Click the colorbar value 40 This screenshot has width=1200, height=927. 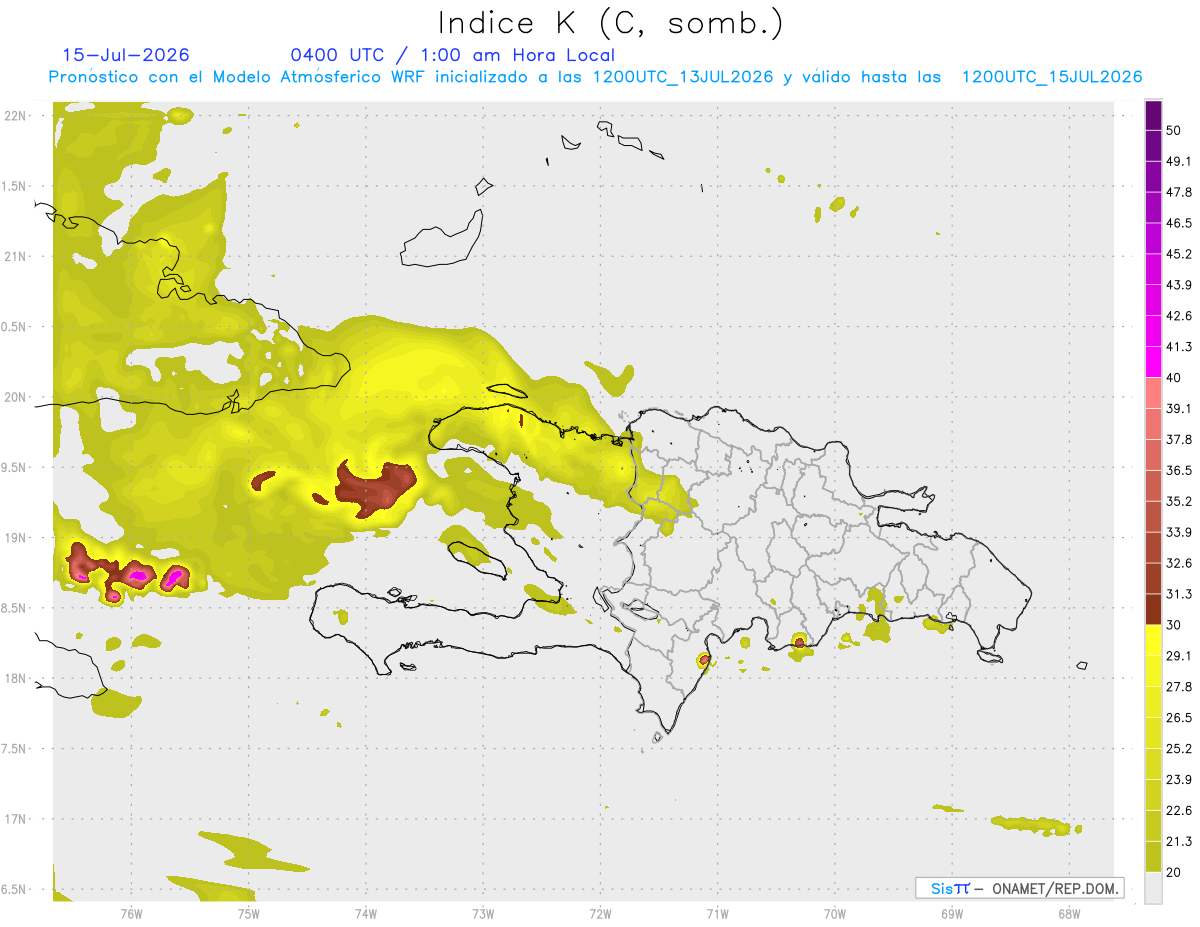tap(1174, 378)
